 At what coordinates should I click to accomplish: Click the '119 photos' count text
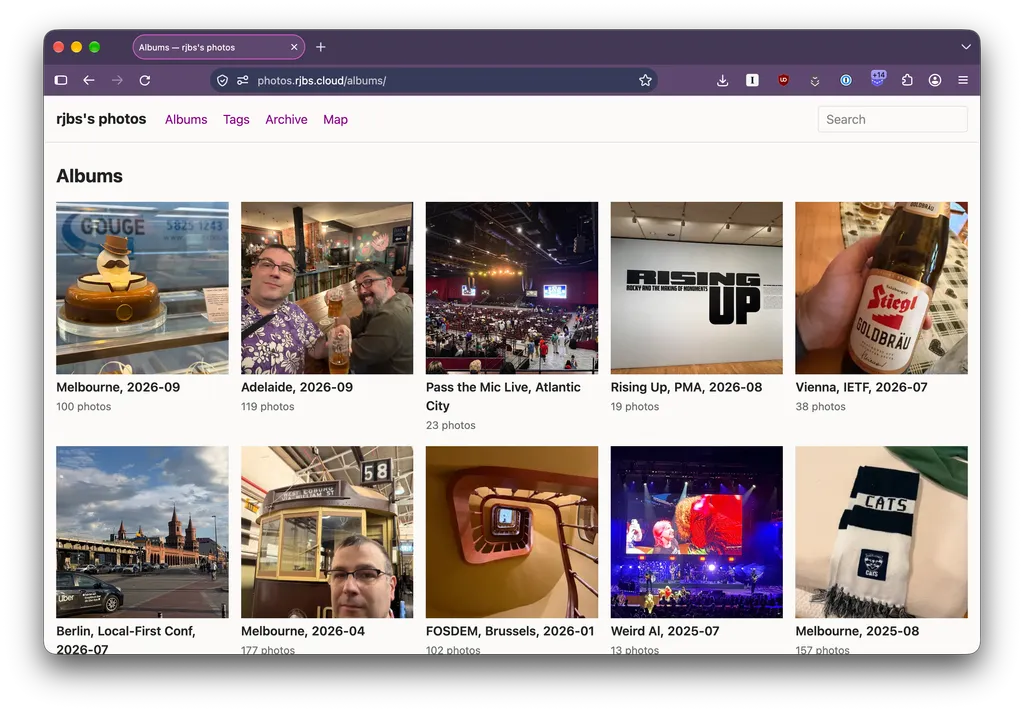[268, 406]
